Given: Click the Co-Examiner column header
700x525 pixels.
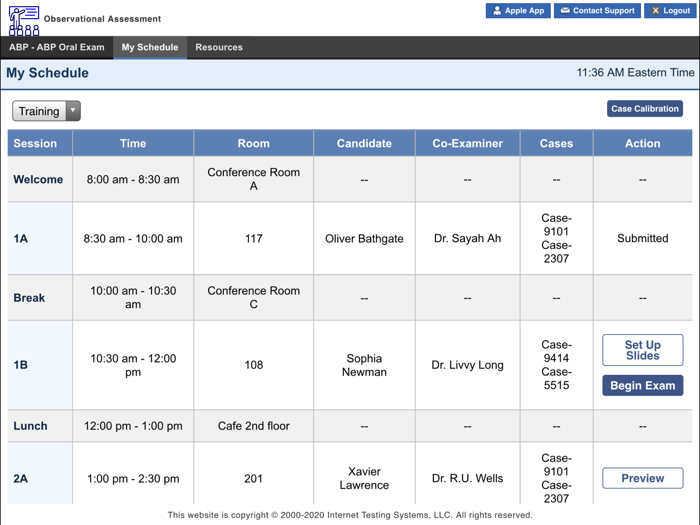Looking at the screenshot, I should (467, 143).
